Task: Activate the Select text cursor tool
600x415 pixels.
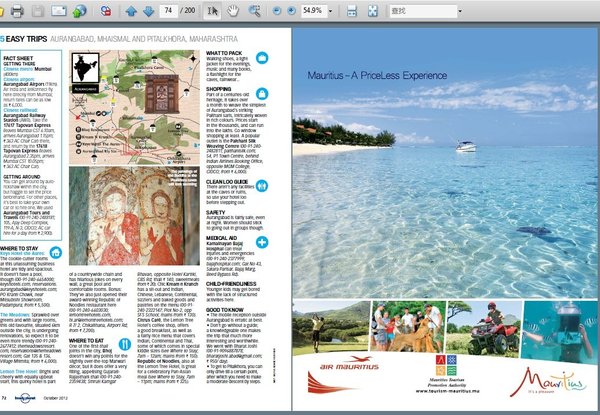Action: [212, 11]
